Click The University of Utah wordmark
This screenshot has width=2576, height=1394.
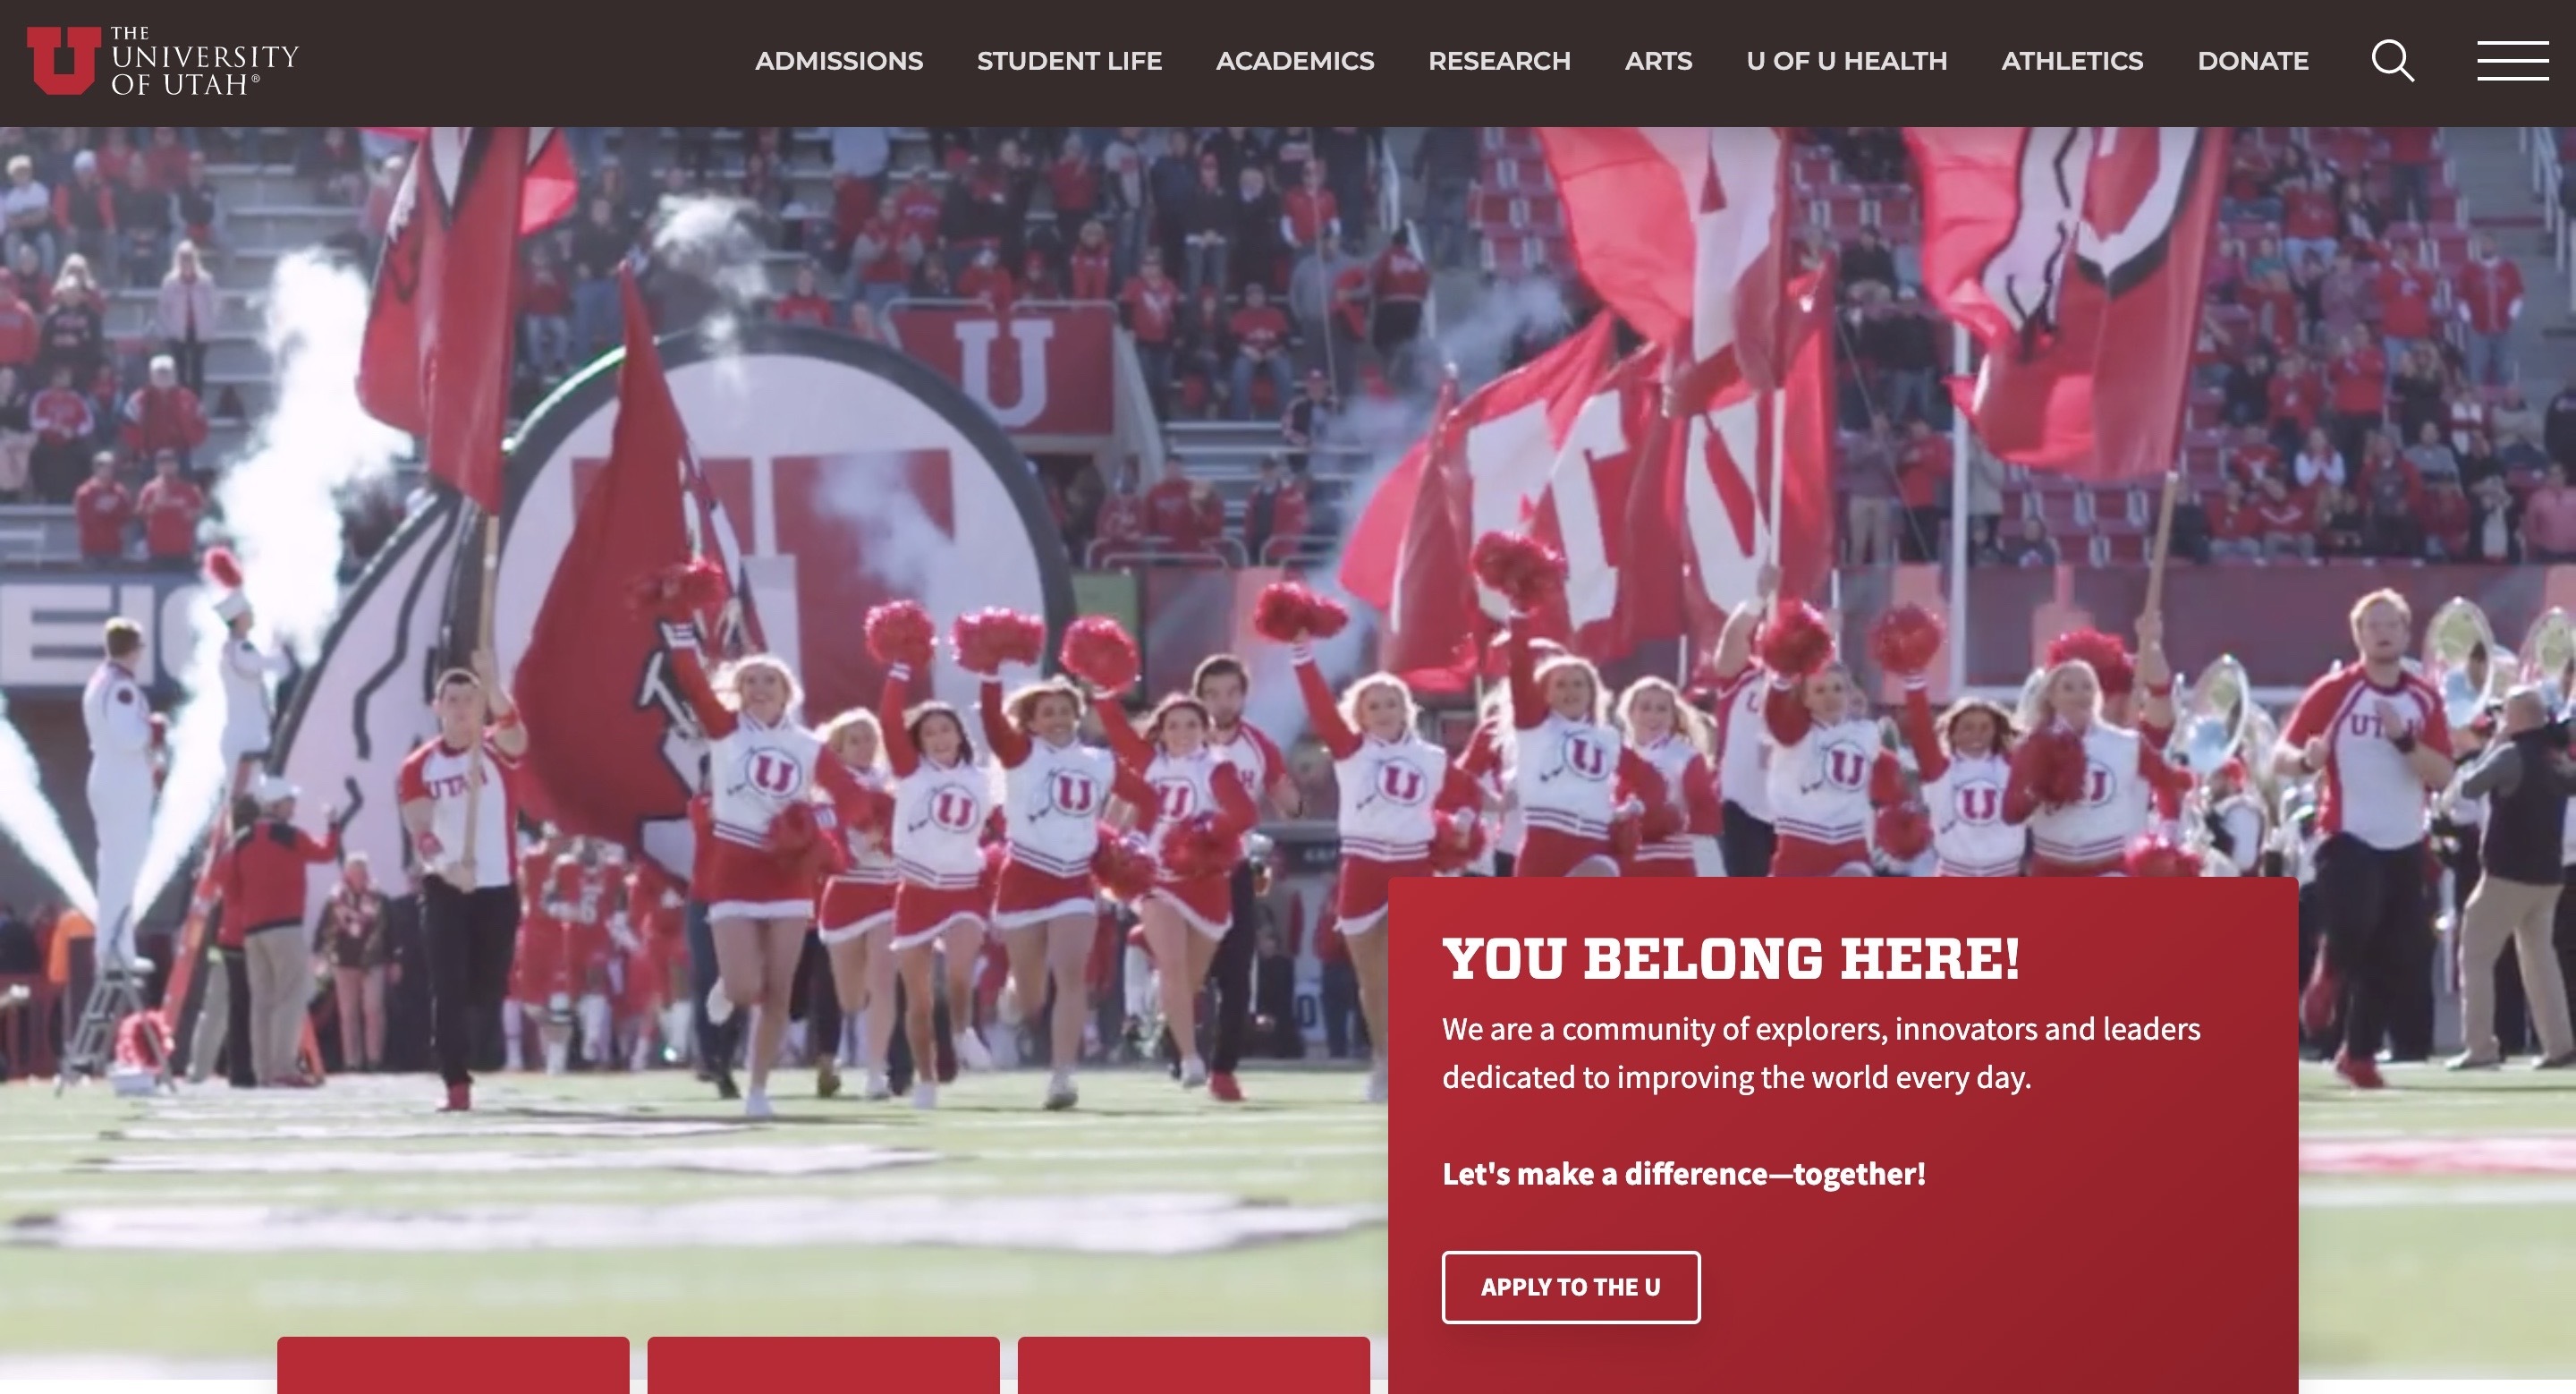point(204,61)
